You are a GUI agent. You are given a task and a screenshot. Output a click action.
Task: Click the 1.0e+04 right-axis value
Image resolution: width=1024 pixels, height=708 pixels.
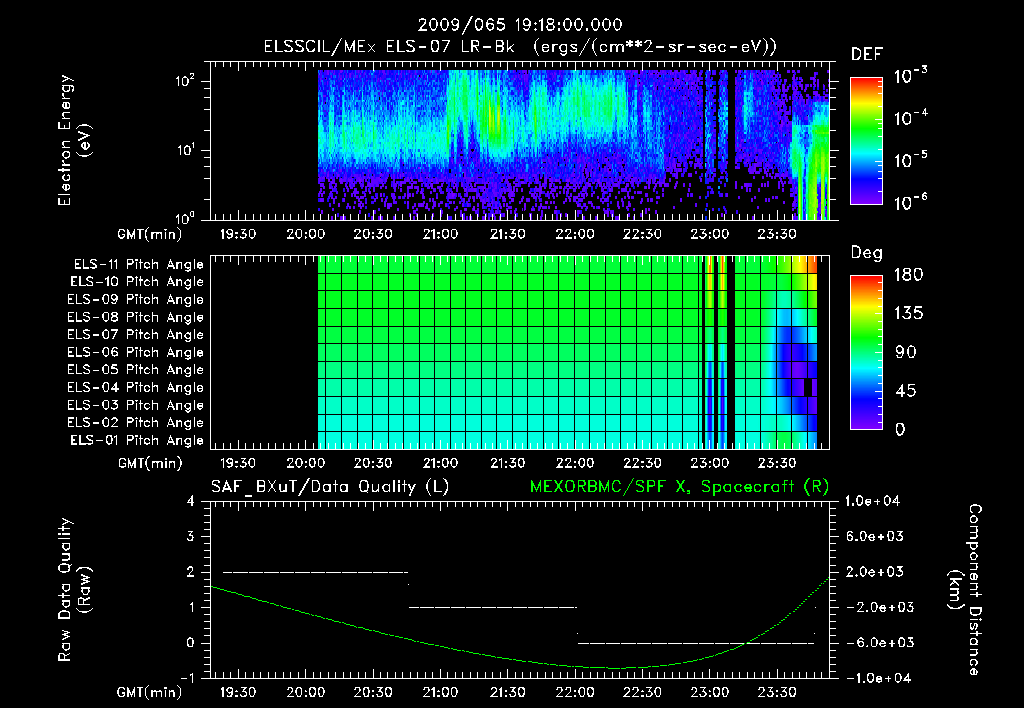pos(872,501)
